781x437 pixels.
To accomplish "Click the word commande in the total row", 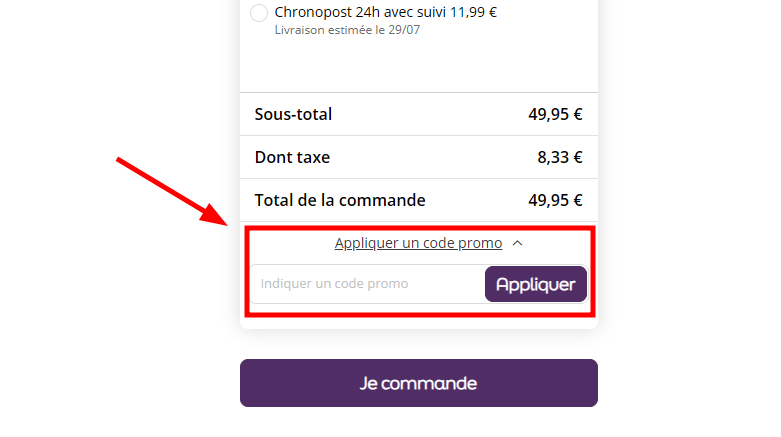I will [385, 200].
